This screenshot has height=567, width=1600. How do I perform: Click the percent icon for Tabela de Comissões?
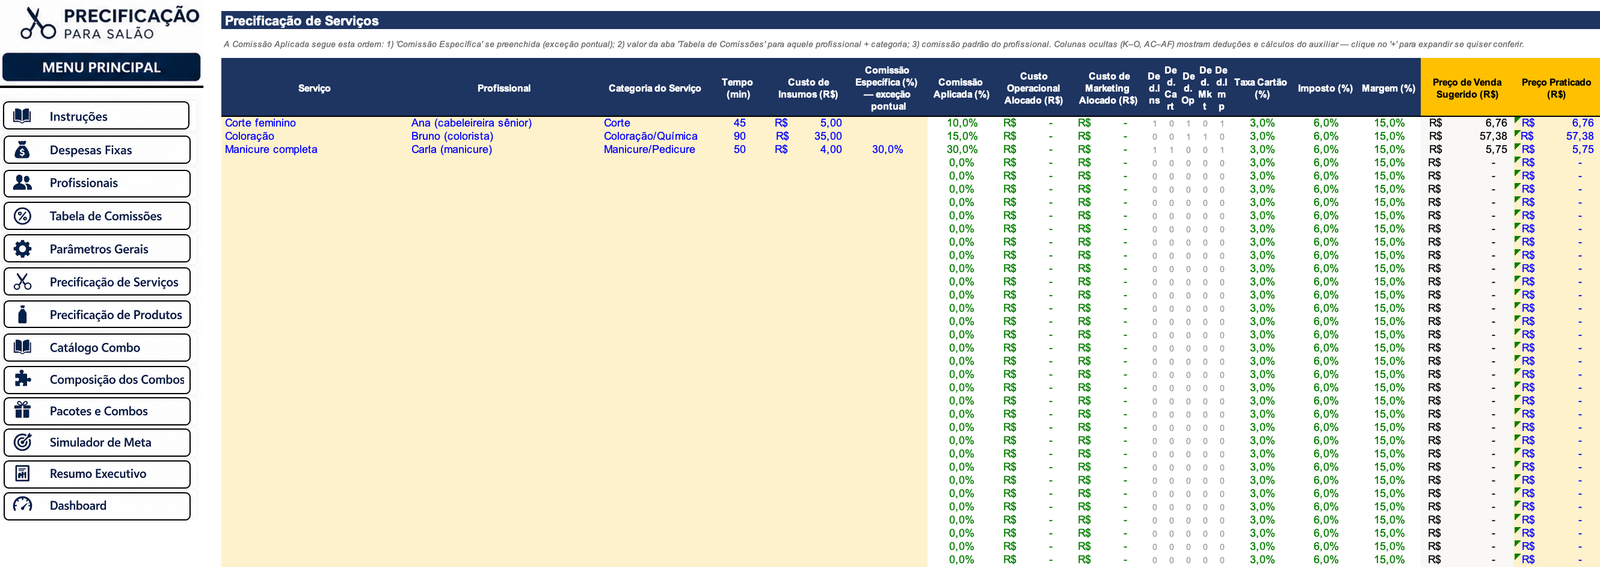pos(23,216)
